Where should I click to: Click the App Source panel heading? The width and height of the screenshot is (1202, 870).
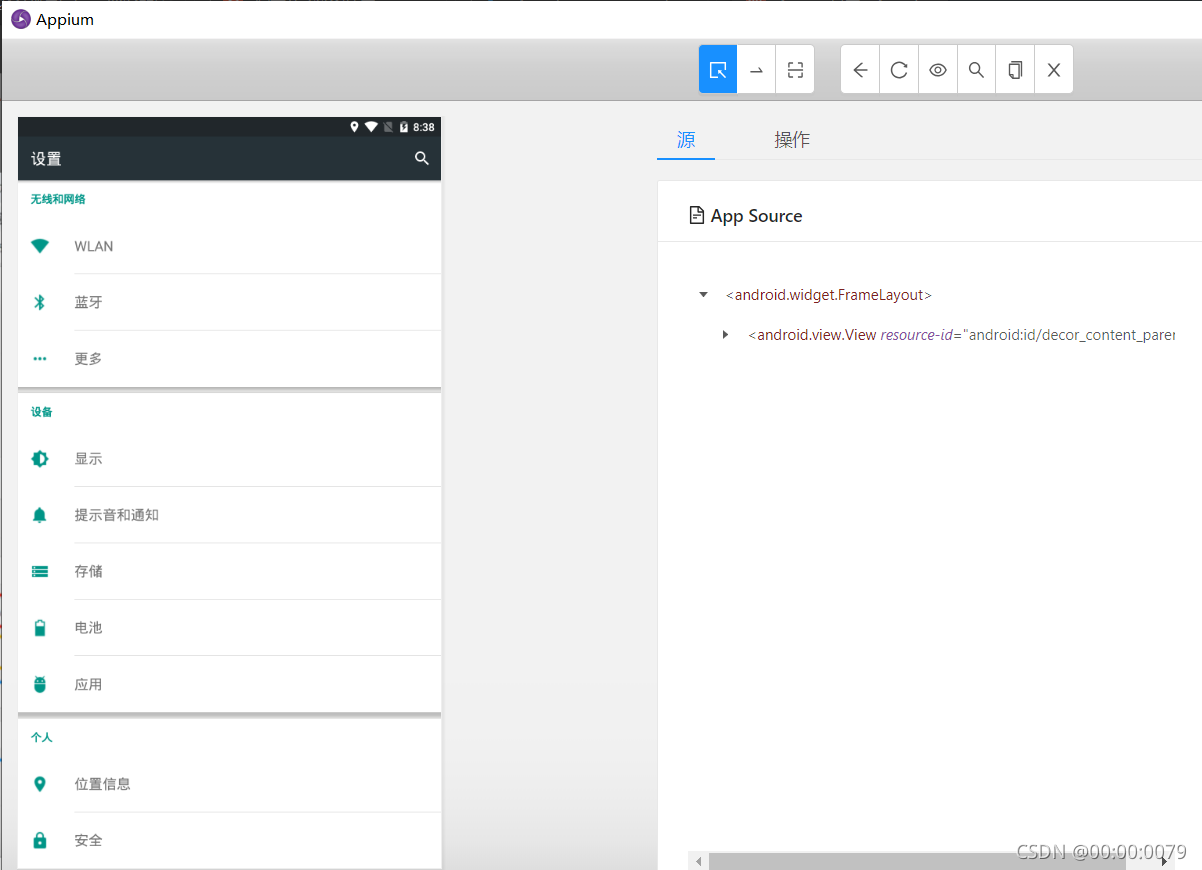746,216
